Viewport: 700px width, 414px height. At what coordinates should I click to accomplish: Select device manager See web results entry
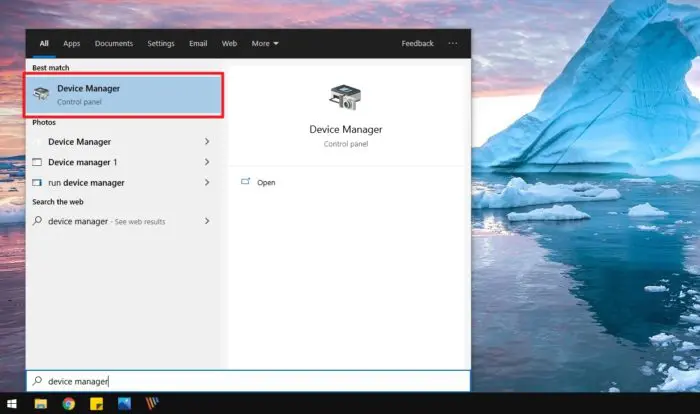(x=124, y=221)
